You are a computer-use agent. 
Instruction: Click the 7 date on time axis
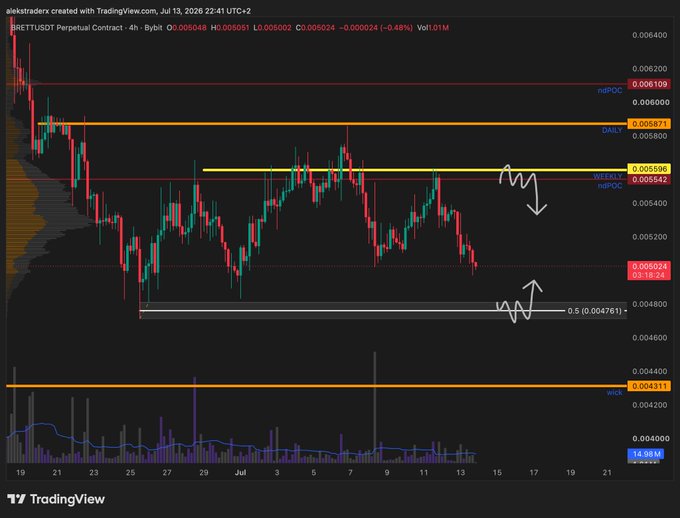[350, 472]
